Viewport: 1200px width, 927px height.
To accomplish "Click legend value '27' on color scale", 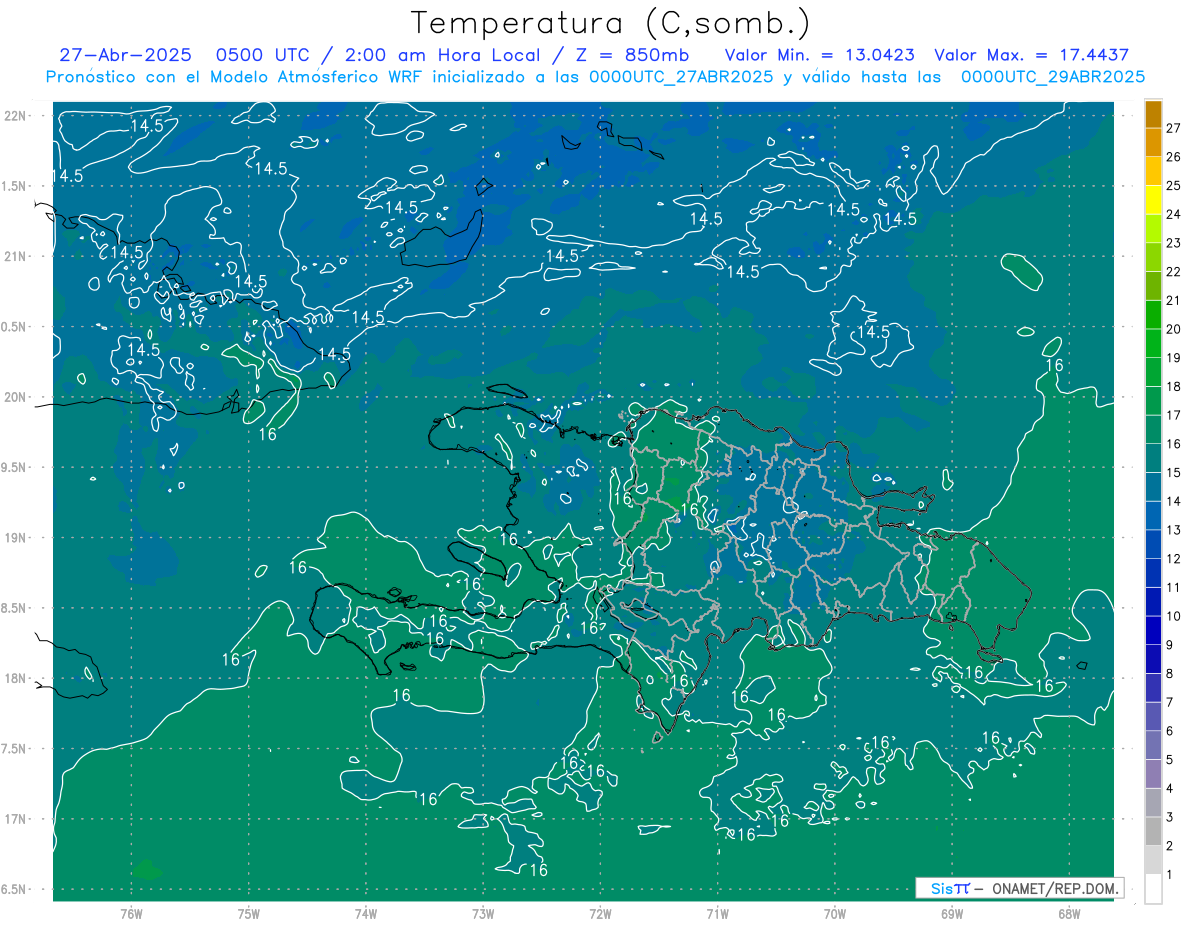I will (x=1173, y=128).
